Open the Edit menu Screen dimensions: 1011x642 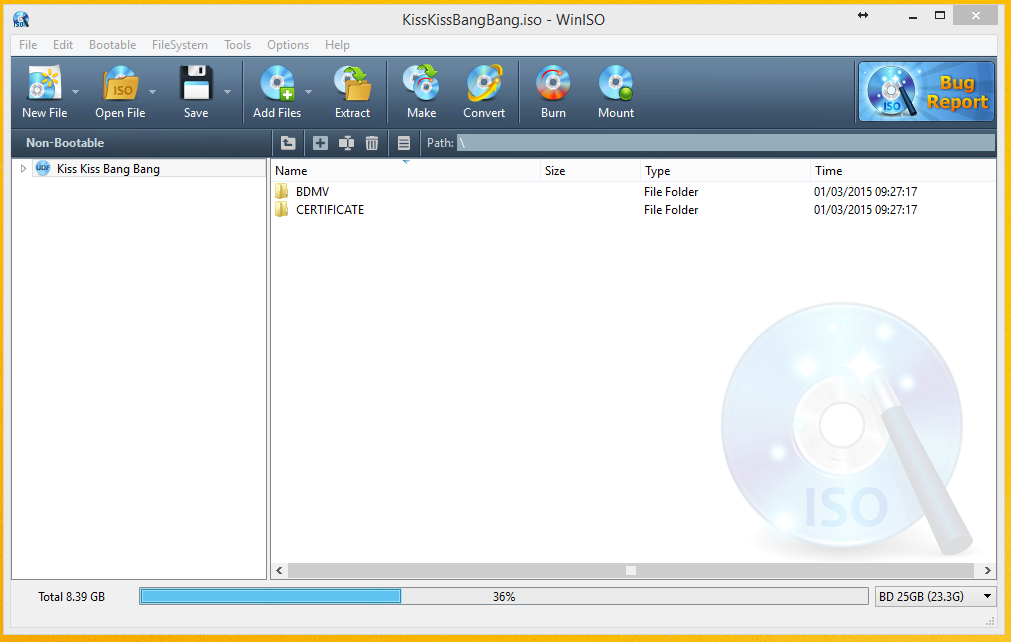[63, 45]
